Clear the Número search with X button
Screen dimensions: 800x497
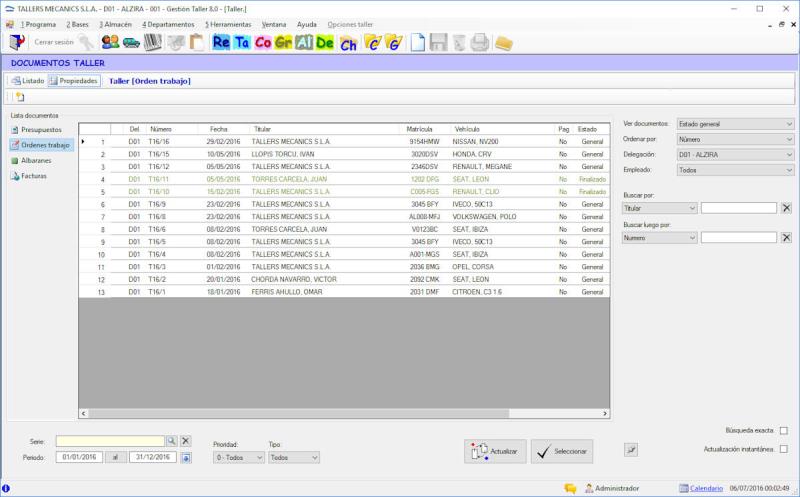pyautogui.click(x=786, y=237)
